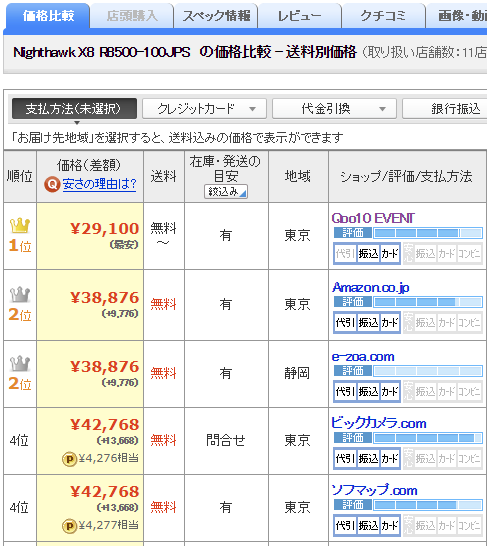Viewport: 487px width, 546px height.
Task: Click the ショップ/評価/支払方法 column header
Action: 406,177
